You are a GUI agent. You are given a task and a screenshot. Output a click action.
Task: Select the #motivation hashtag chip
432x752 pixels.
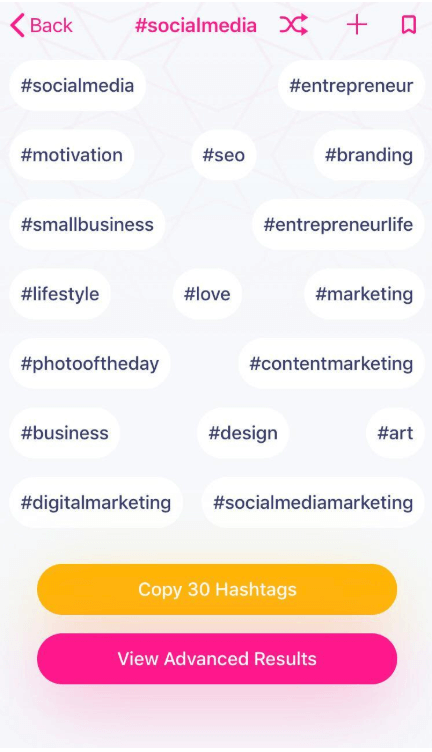coord(71,155)
